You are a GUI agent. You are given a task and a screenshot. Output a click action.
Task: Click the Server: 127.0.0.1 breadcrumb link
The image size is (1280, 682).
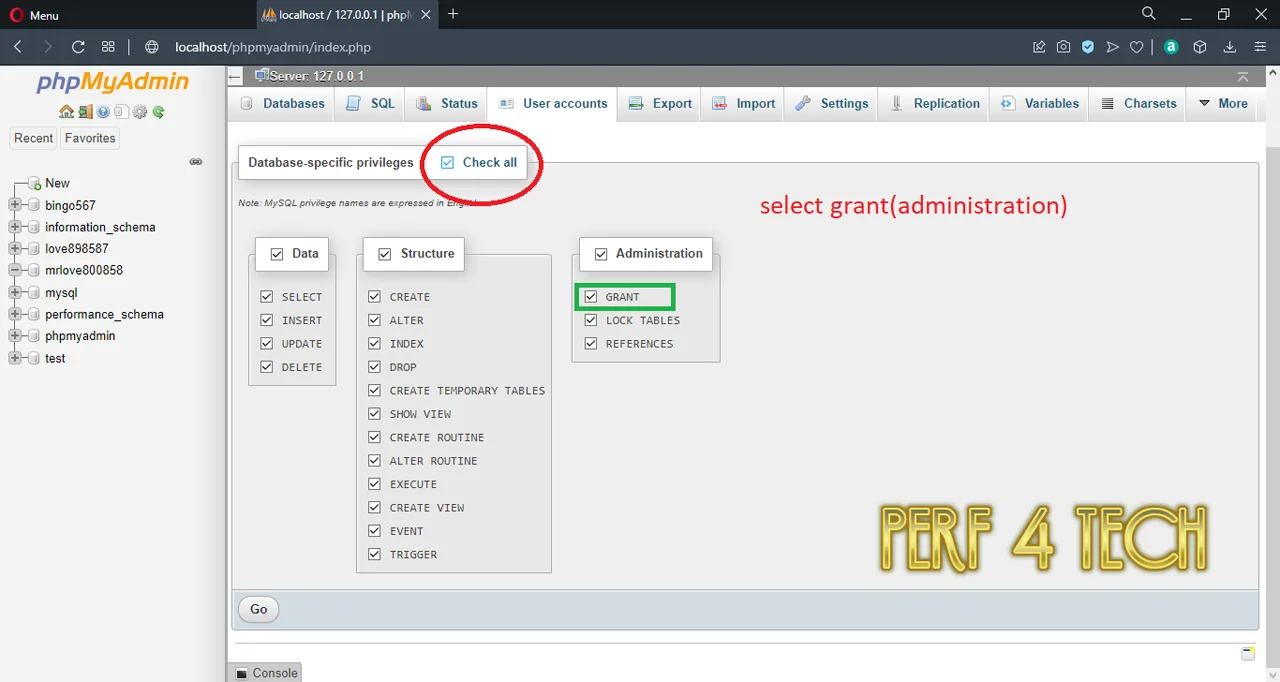click(x=316, y=76)
